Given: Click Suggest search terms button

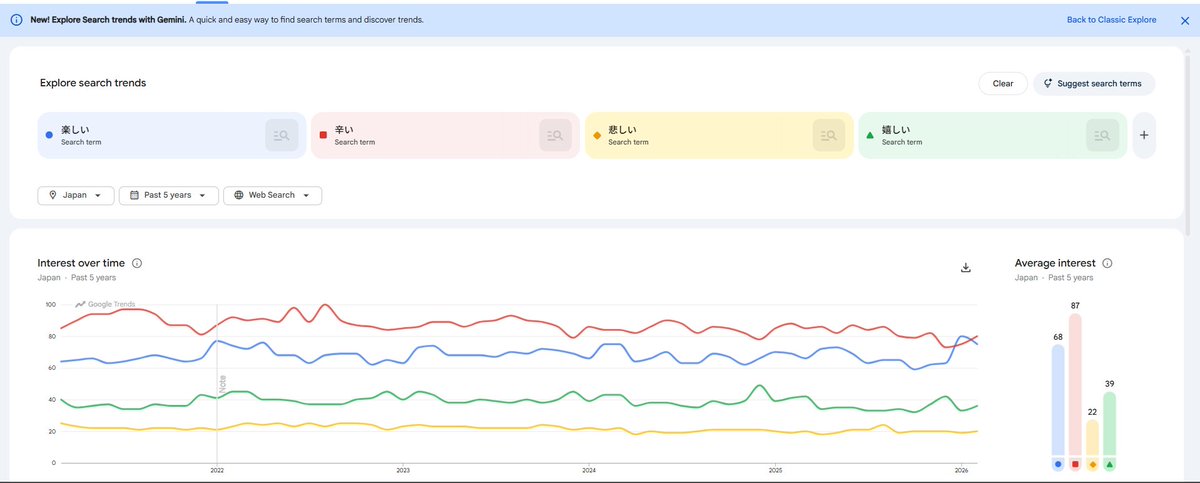Looking at the screenshot, I should click(1093, 84).
